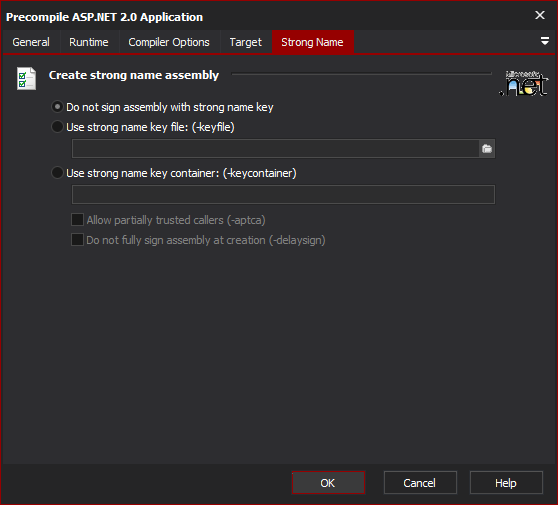Viewport: 558px width, 505px height.
Task: Switch to the General tab
Action: tap(31, 42)
